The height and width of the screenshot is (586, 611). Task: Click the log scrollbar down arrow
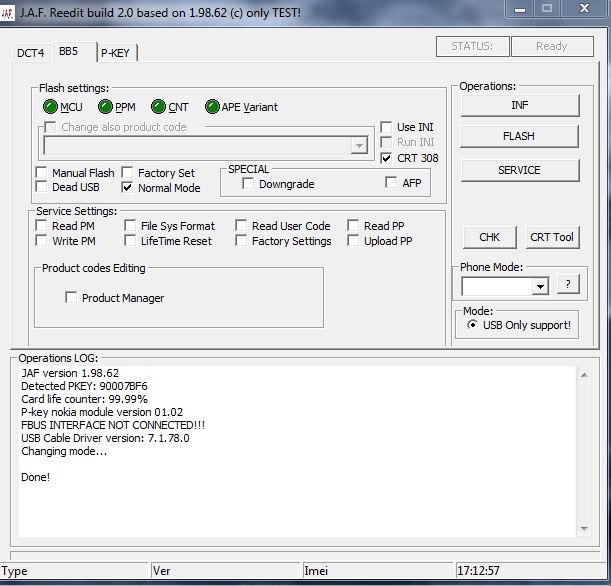pos(584,528)
